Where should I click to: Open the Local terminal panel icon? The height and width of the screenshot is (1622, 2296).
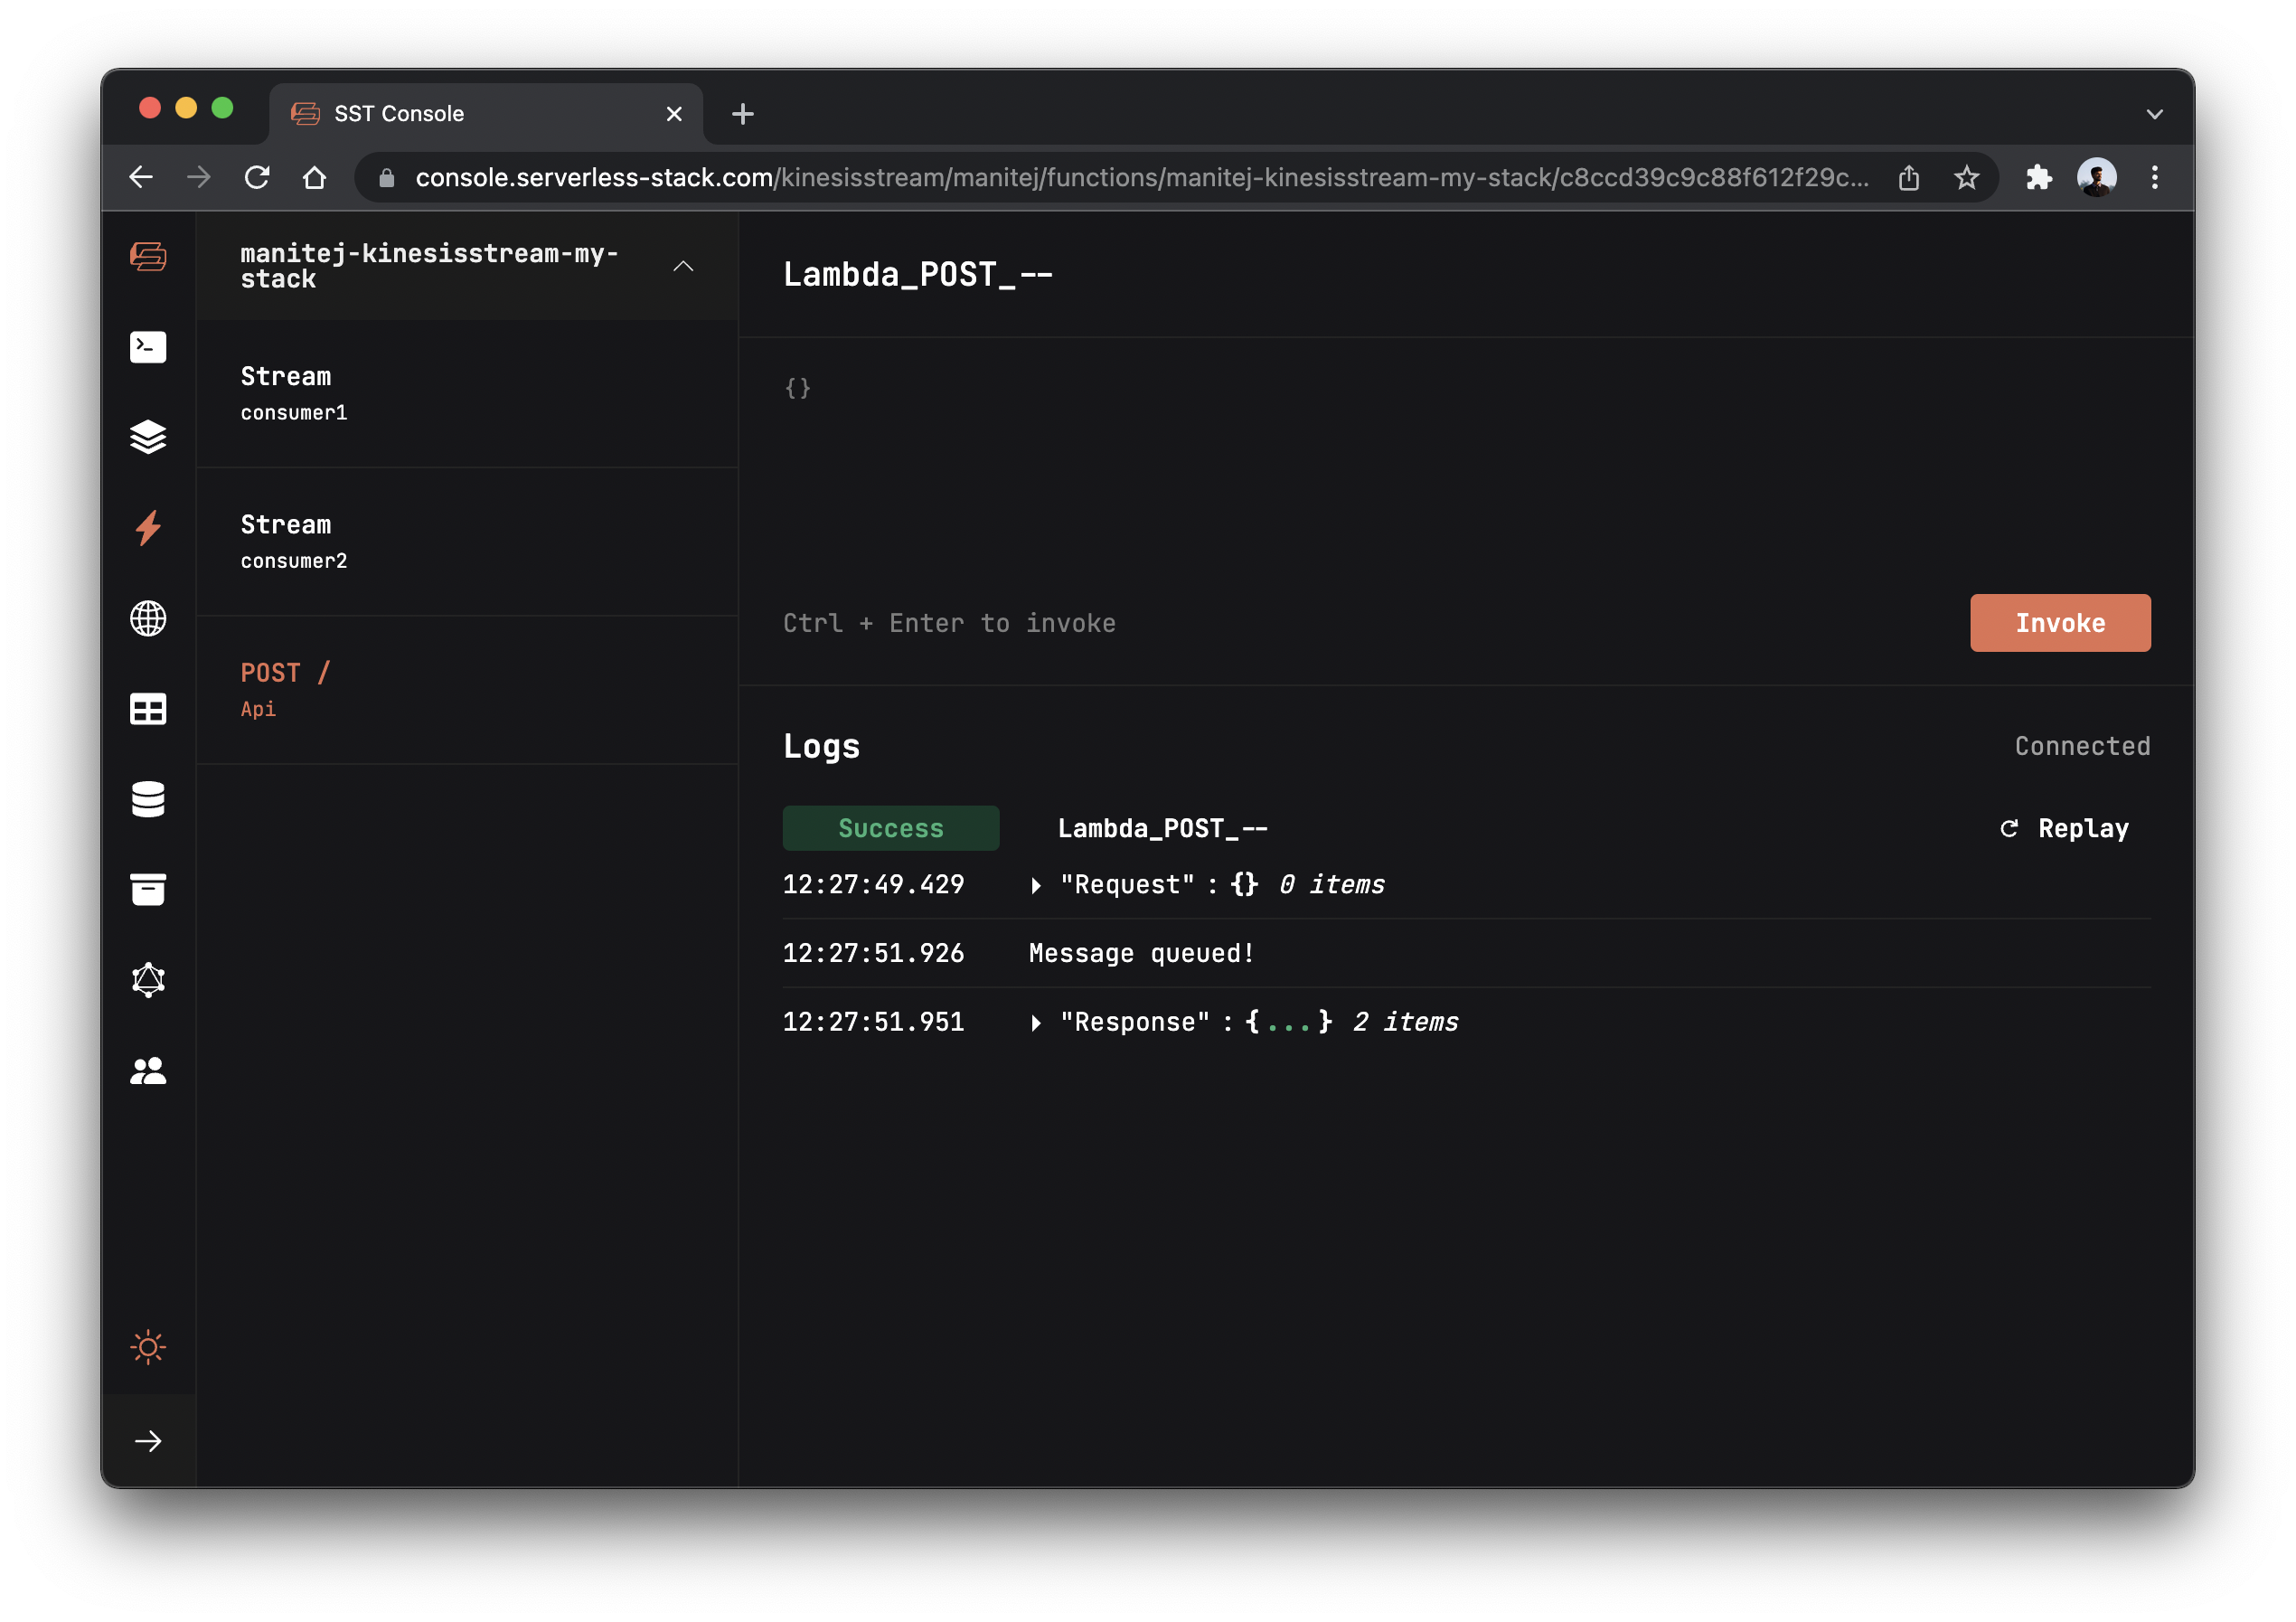(148, 347)
